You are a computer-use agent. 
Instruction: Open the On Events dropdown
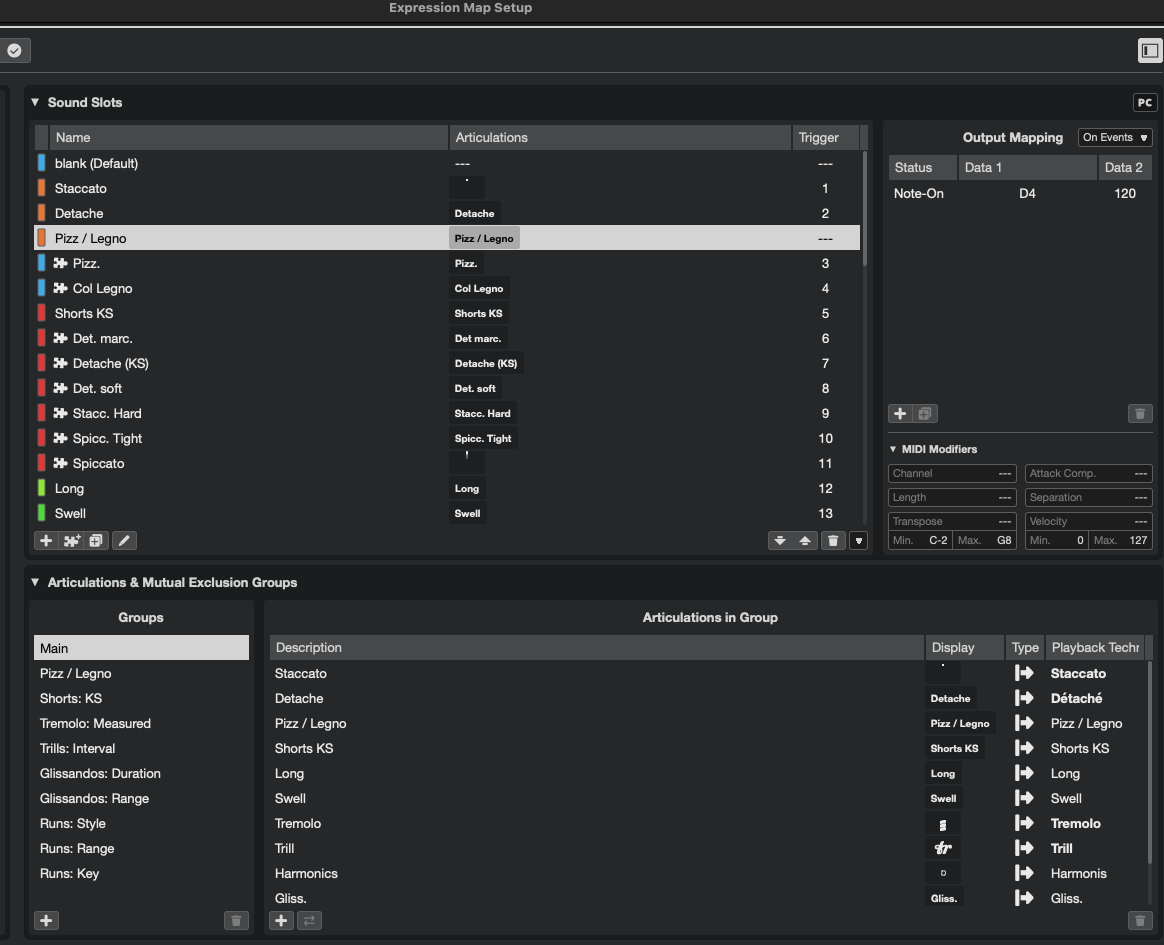tap(1114, 137)
